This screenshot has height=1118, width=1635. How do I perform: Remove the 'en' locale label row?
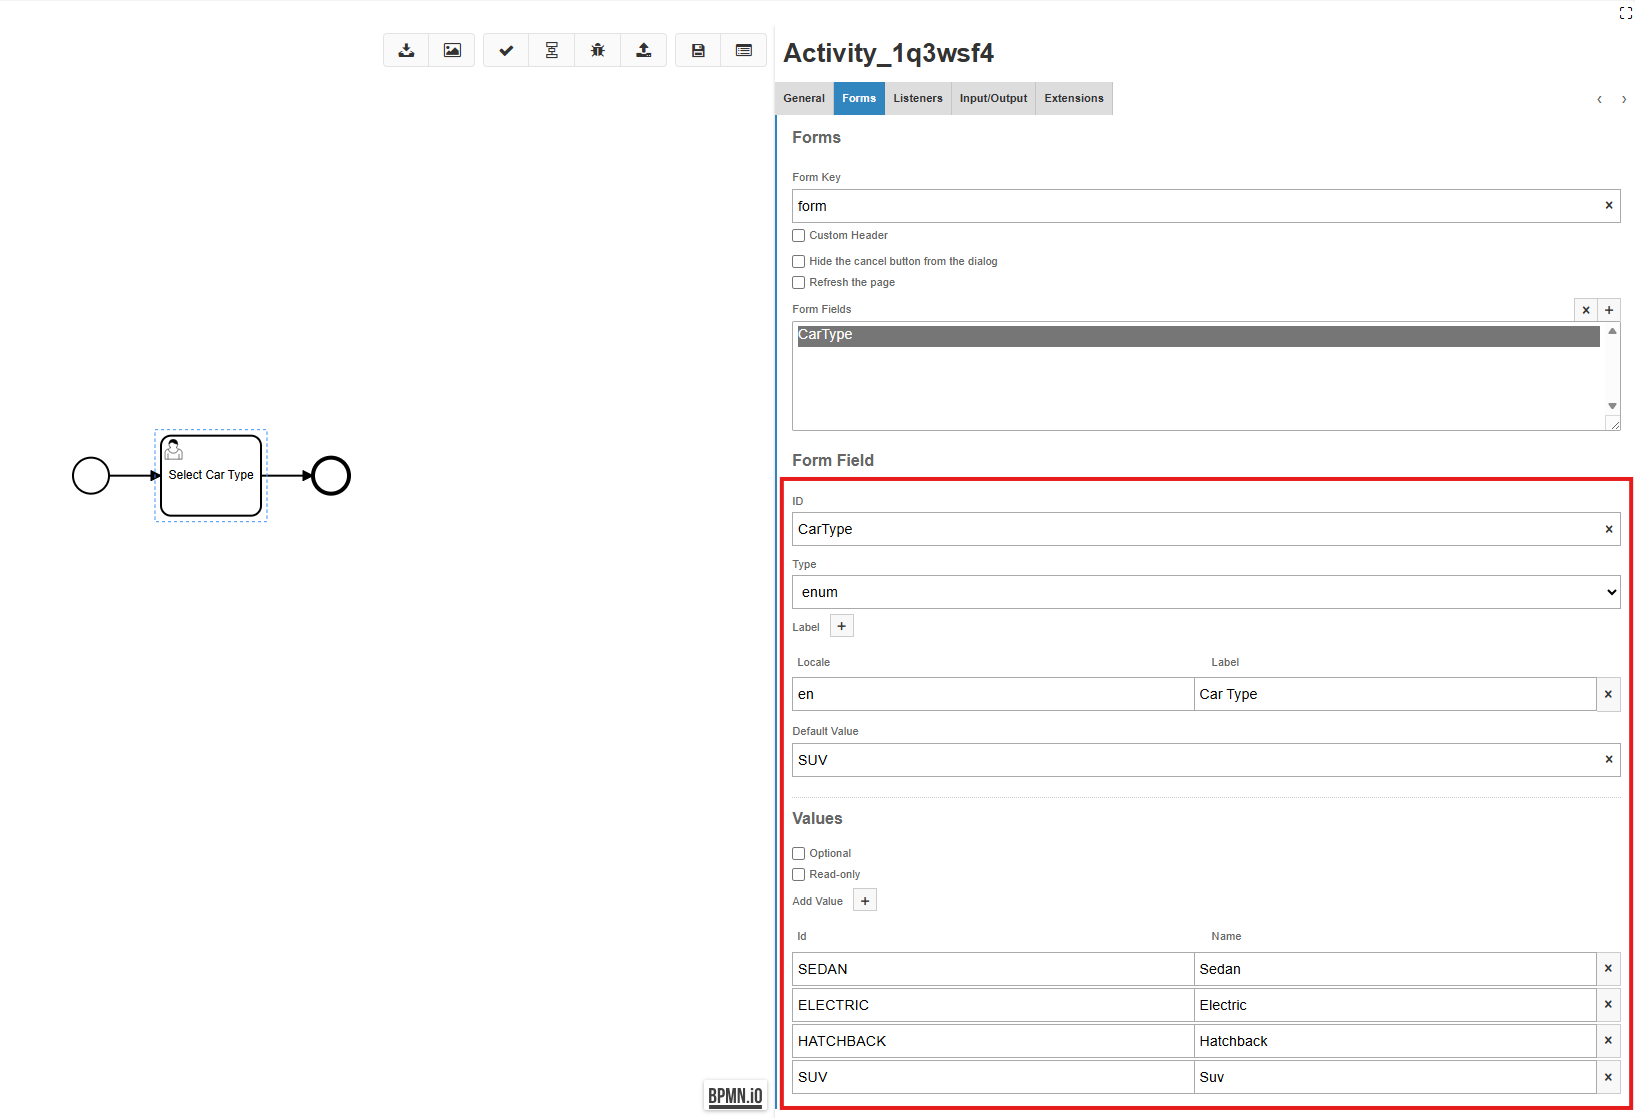pyautogui.click(x=1608, y=694)
